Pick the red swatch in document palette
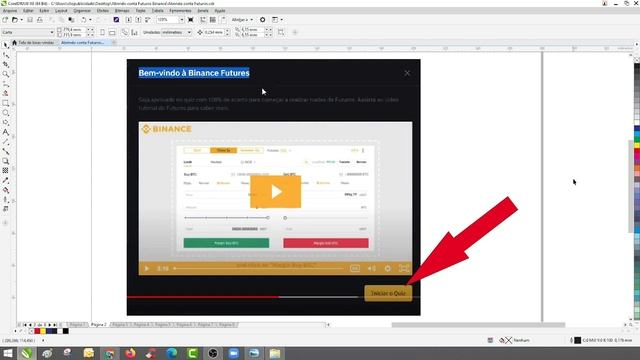Viewport: 640px width, 360px height. pos(37,331)
